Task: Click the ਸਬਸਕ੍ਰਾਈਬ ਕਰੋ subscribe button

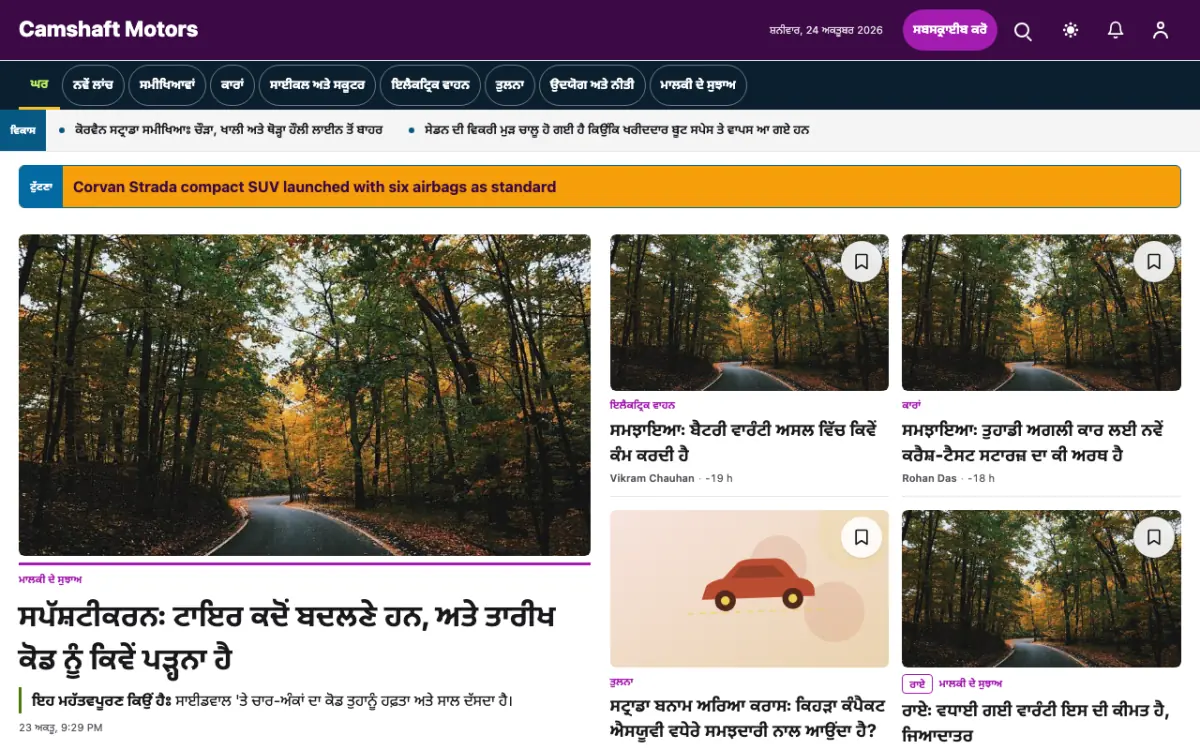Action: pos(950,30)
